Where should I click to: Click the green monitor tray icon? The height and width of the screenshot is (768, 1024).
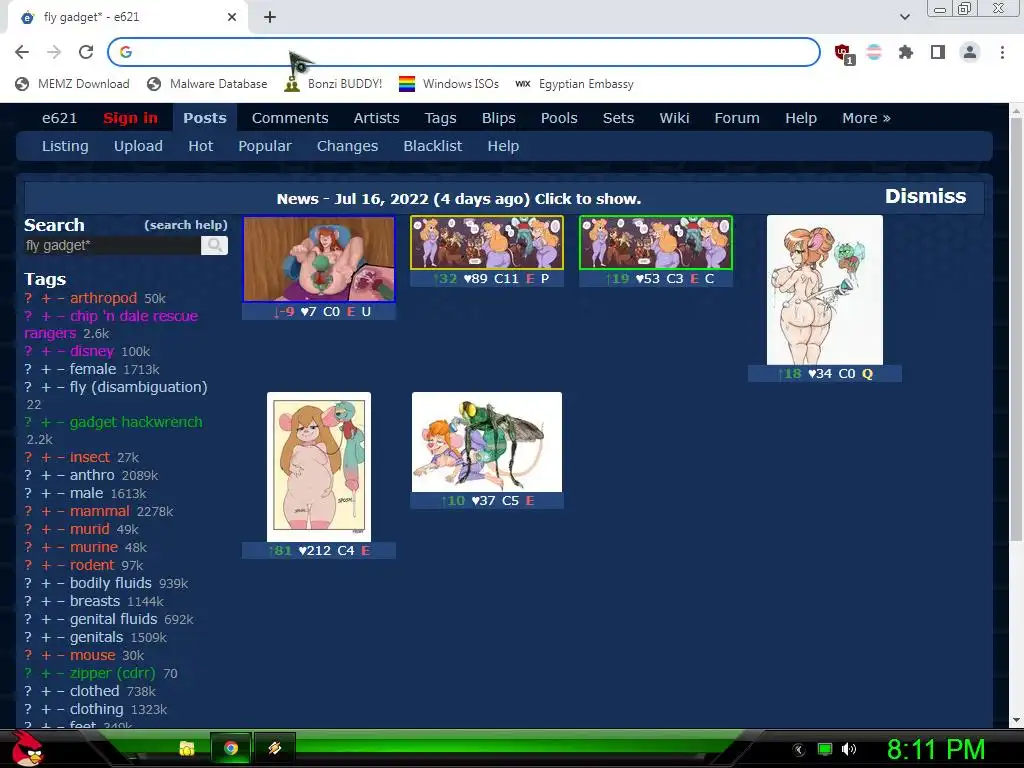[x=825, y=749]
